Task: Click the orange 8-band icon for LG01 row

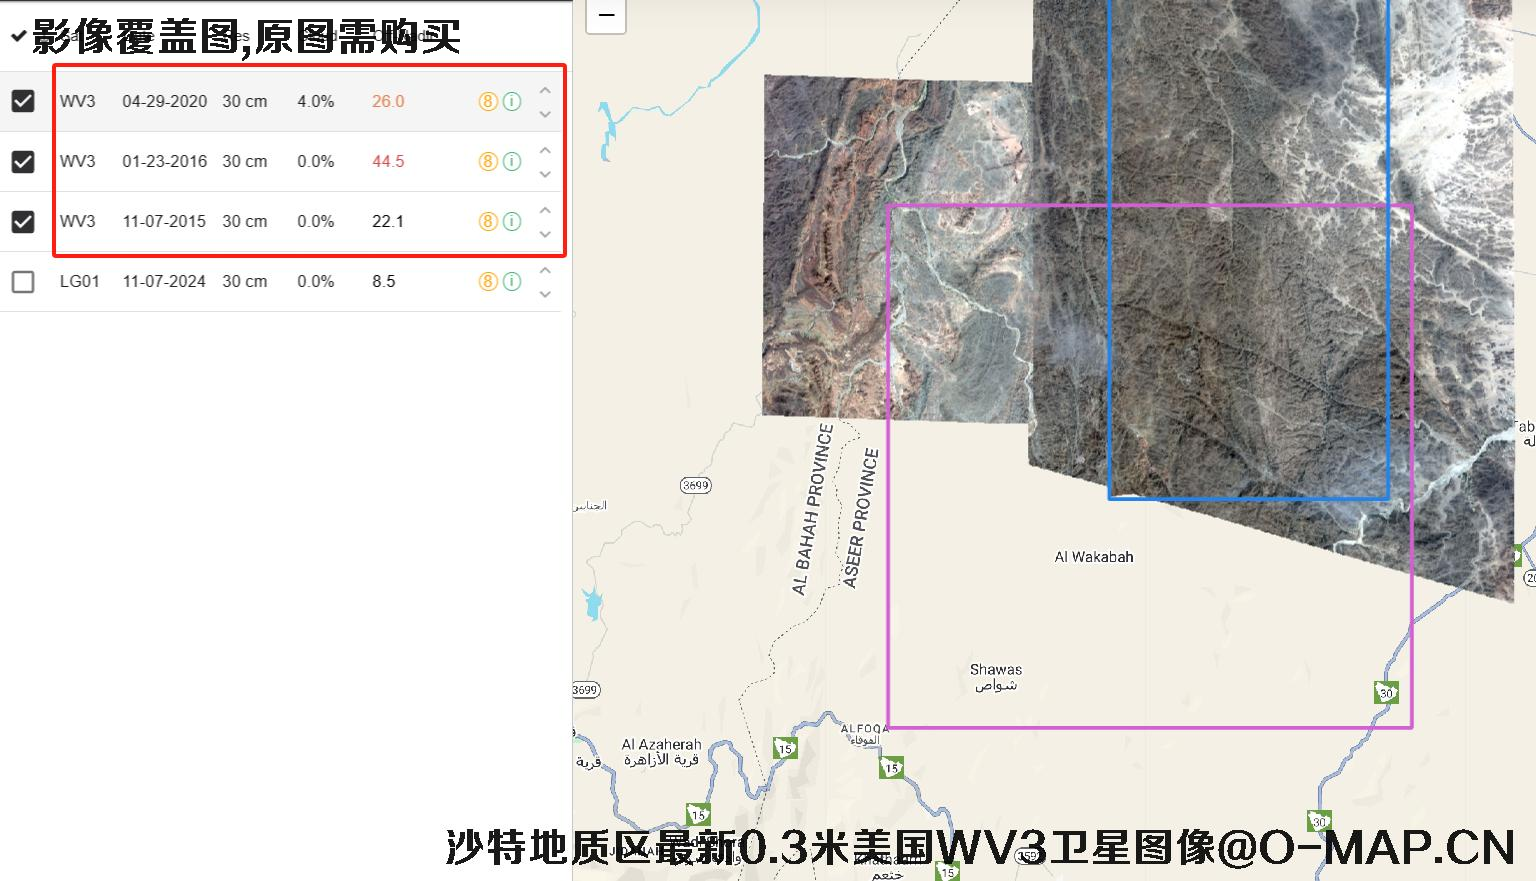Action: pyautogui.click(x=487, y=282)
